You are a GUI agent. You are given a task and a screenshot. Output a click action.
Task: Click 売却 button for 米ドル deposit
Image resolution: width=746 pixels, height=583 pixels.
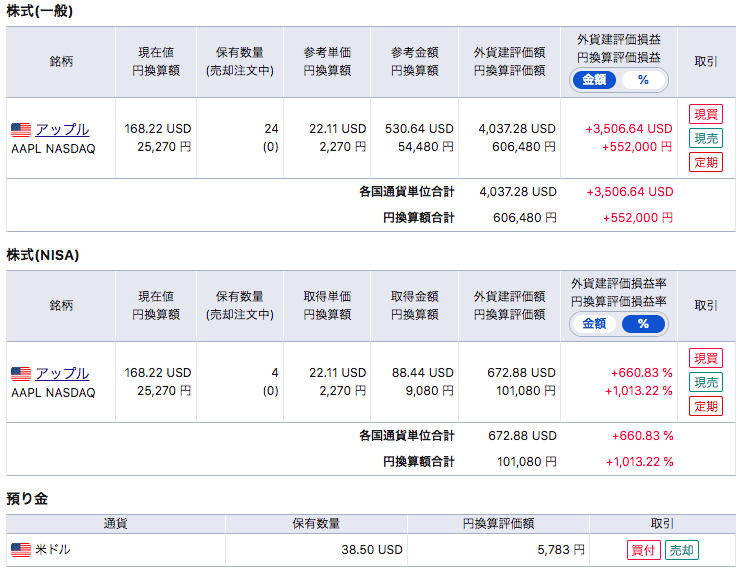682,550
